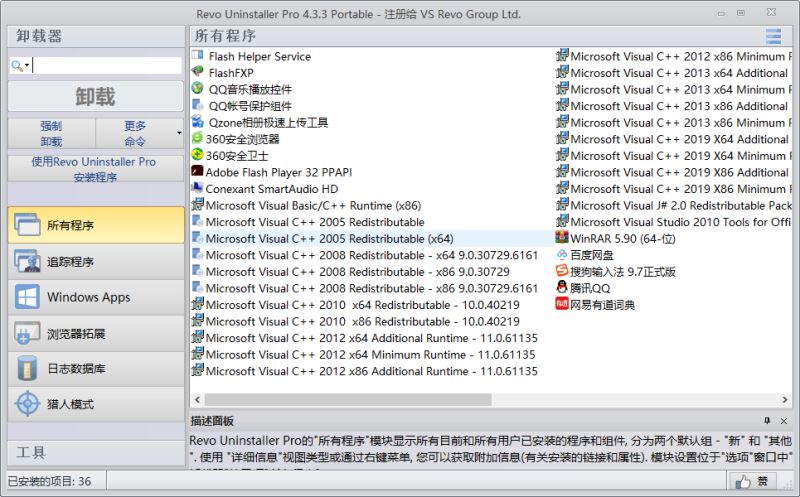Click the Flash Helper Service icon

pyautogui.click(x=197, y=55)
